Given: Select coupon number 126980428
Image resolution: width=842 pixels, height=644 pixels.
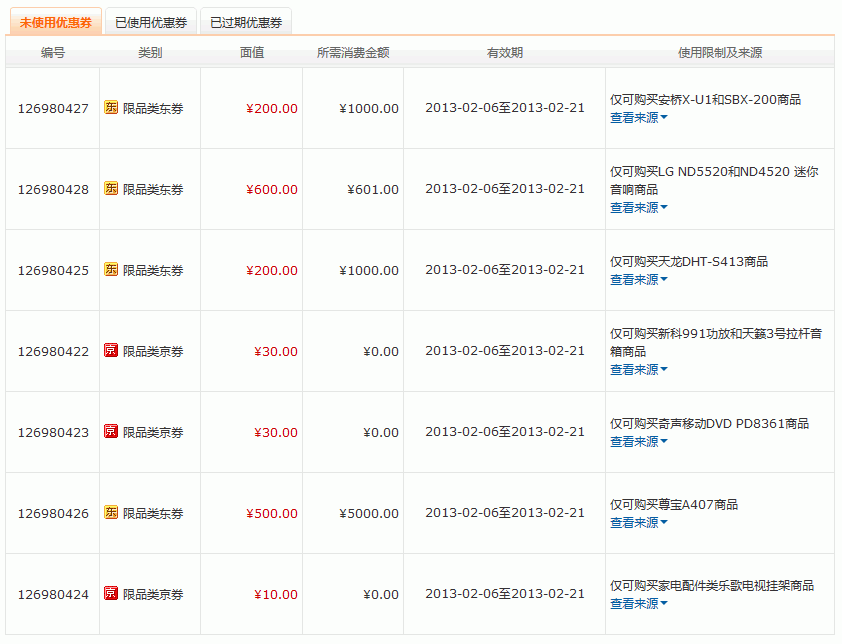Looking at the screenshot, I should (x=53, y=190).
